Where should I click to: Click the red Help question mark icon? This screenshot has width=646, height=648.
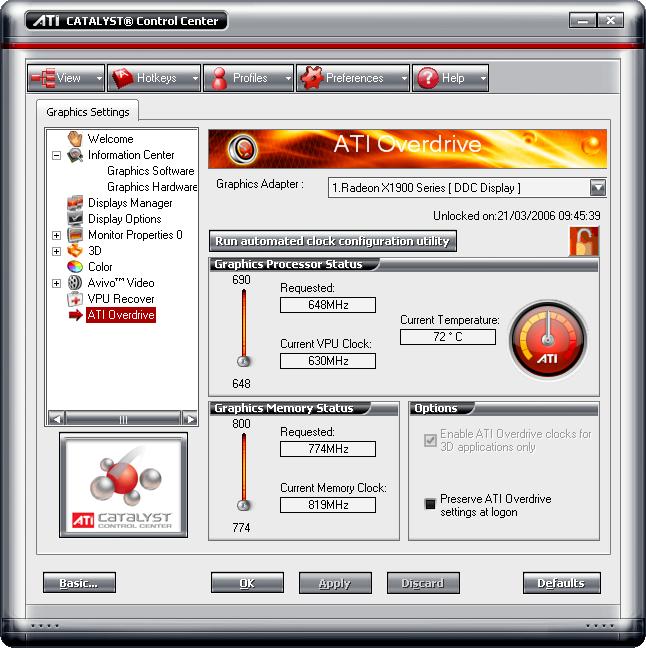[428, 78]
